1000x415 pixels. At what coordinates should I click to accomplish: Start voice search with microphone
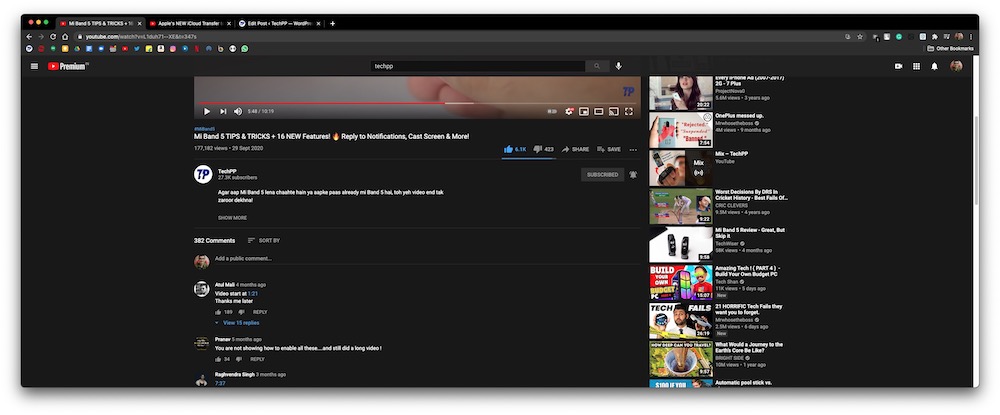(x=618, y=66)
